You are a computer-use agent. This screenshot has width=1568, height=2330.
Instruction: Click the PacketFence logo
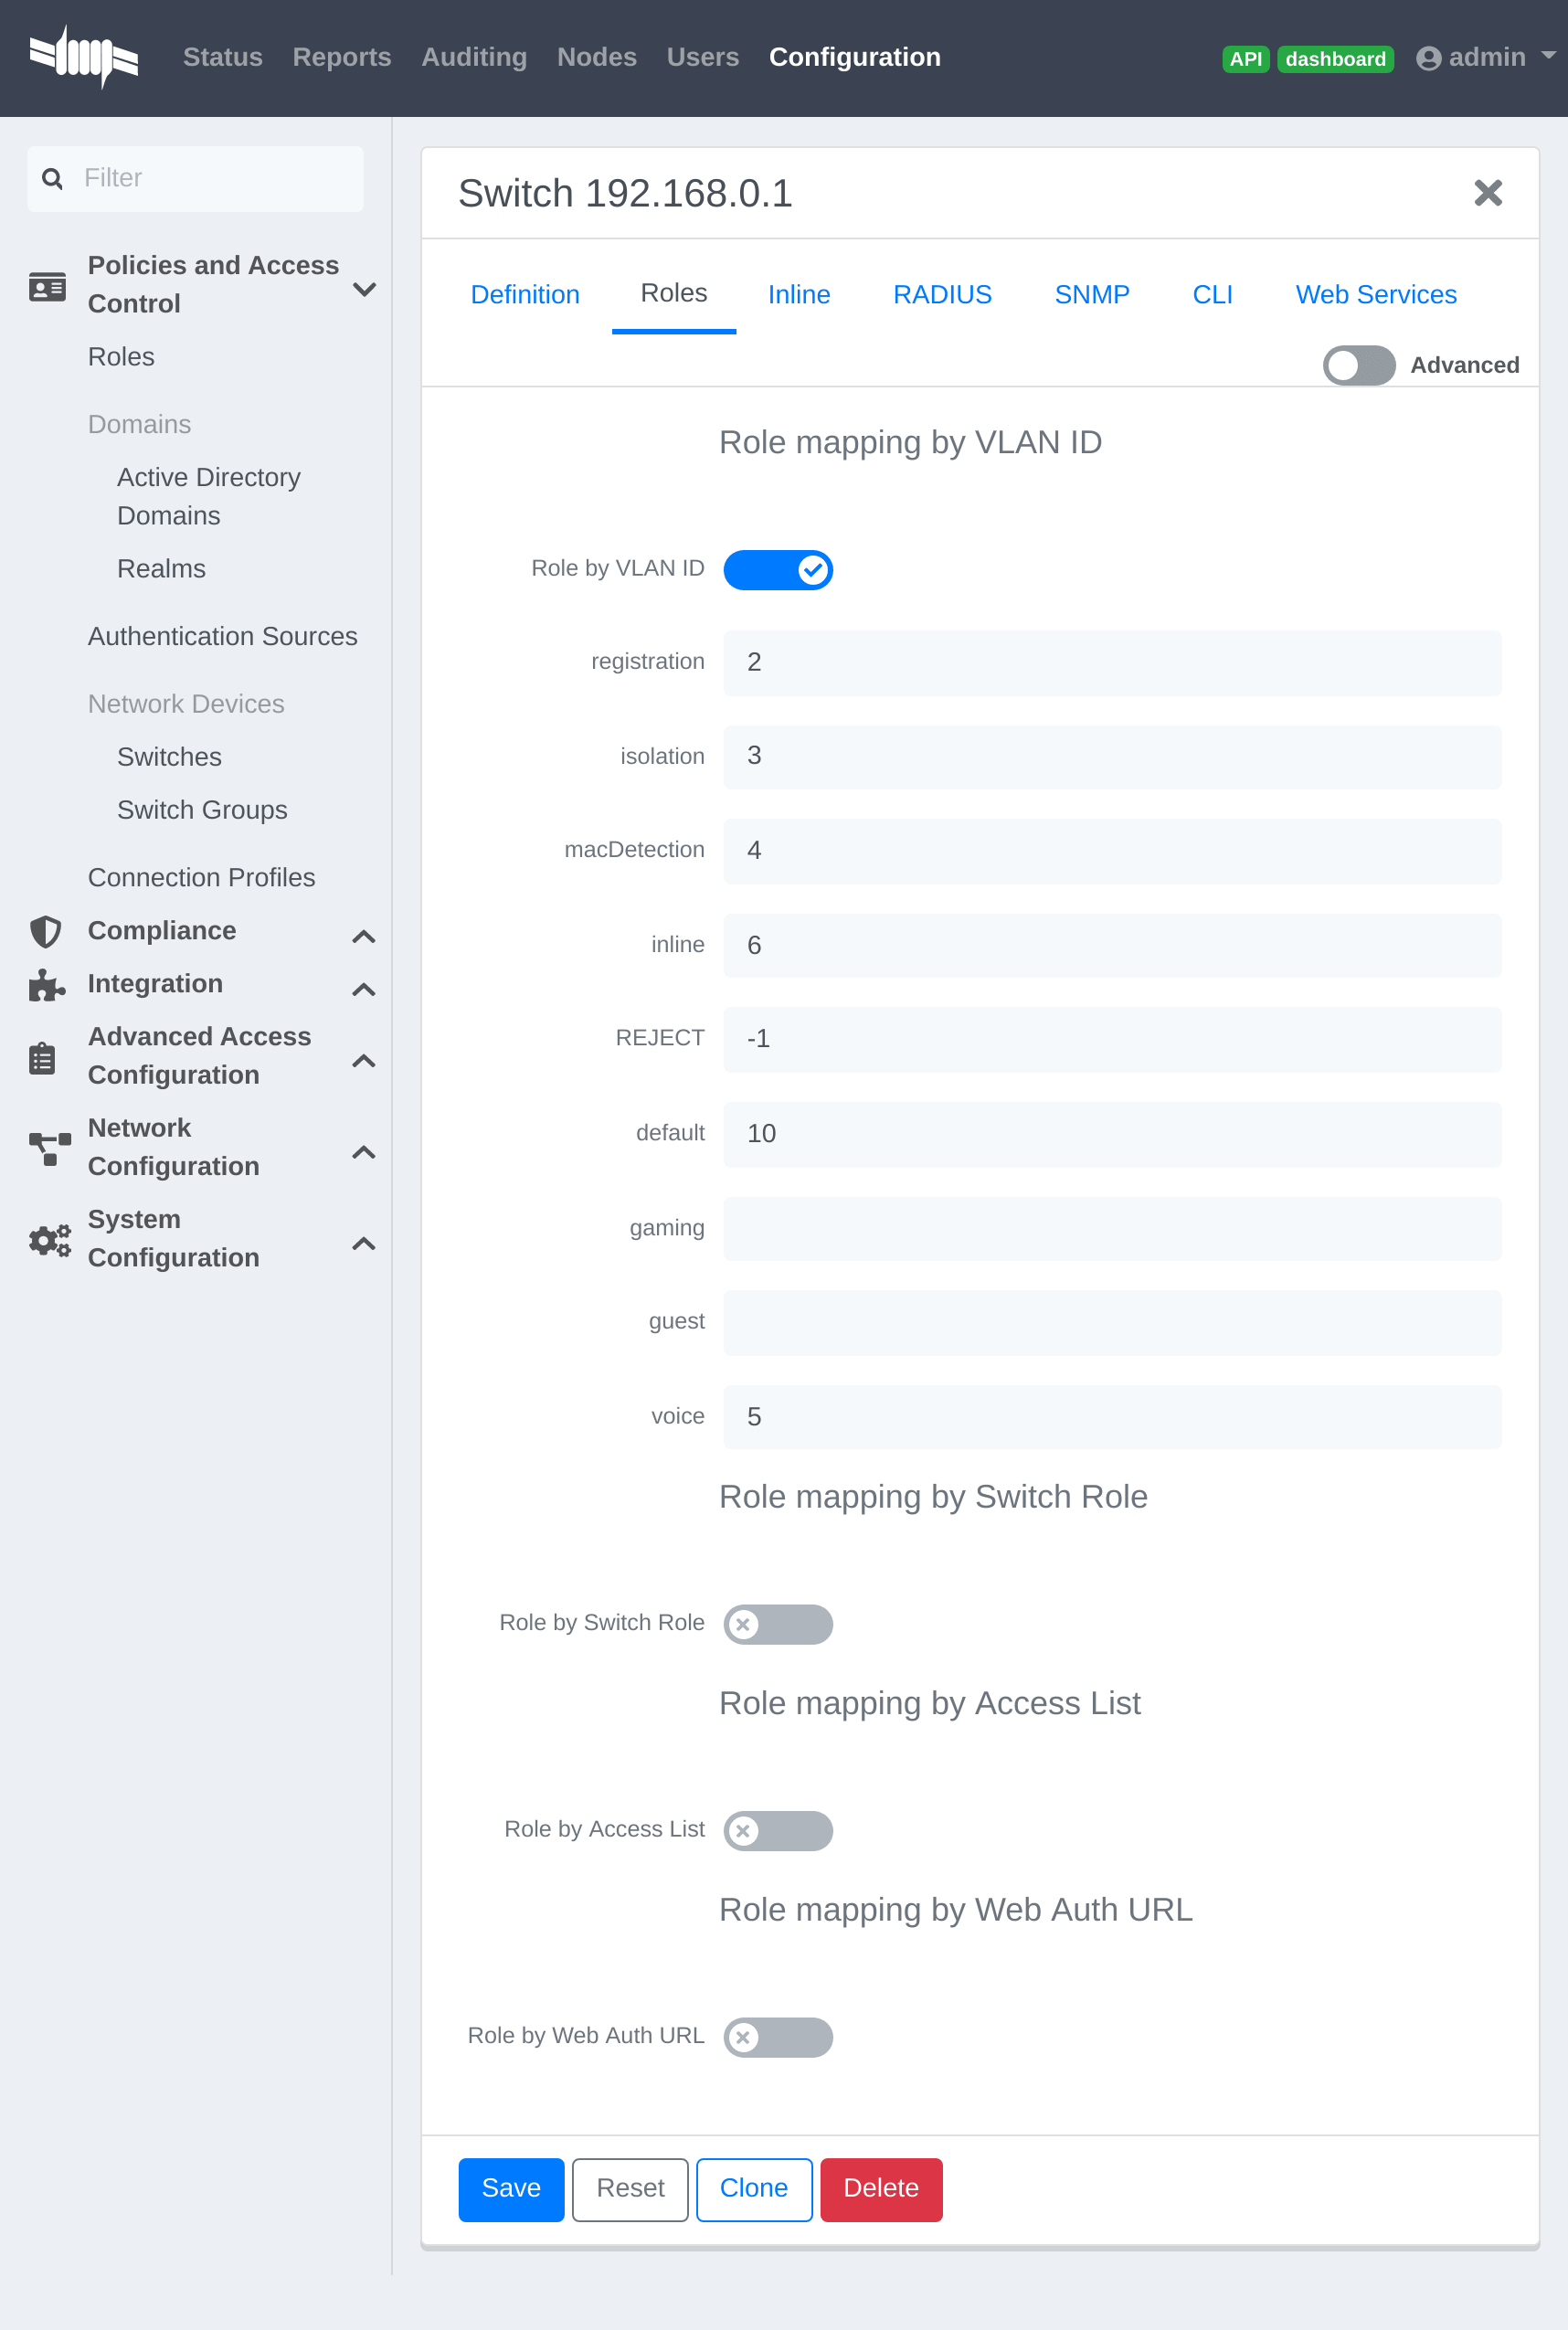coord(85,57)
